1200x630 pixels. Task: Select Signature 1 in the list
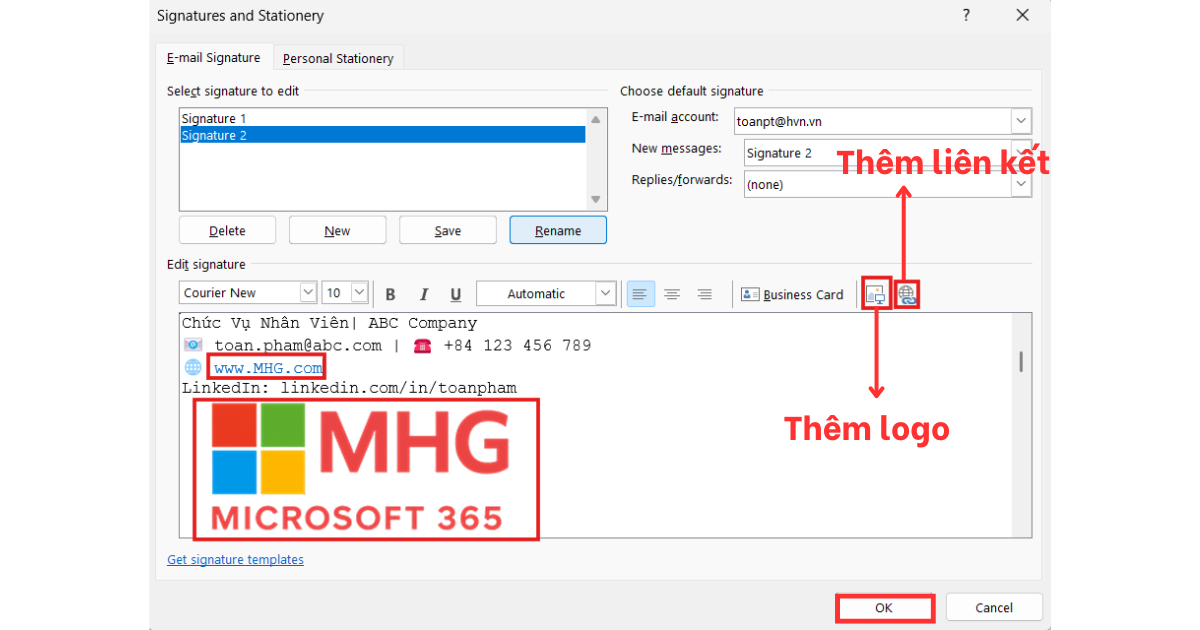(214, 118)
